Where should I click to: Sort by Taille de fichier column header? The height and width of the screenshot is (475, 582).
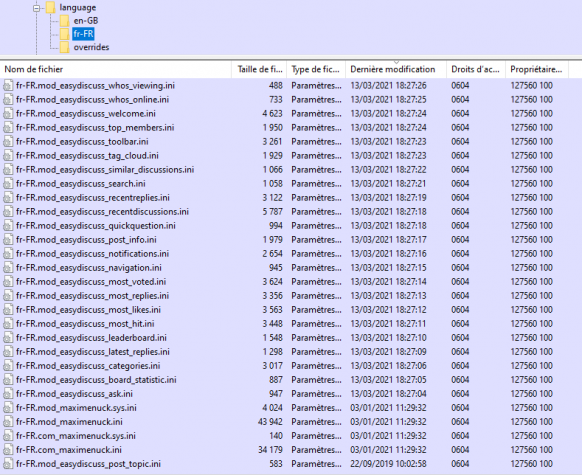[259, 69]
